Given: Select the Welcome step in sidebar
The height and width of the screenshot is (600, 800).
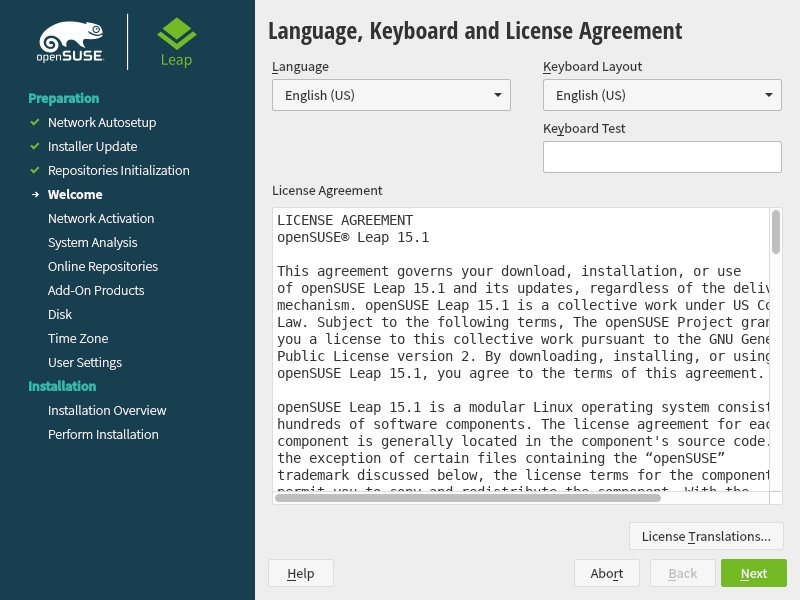Looking at the screenshot, I should pyautogui.click(x=75, y=194).
